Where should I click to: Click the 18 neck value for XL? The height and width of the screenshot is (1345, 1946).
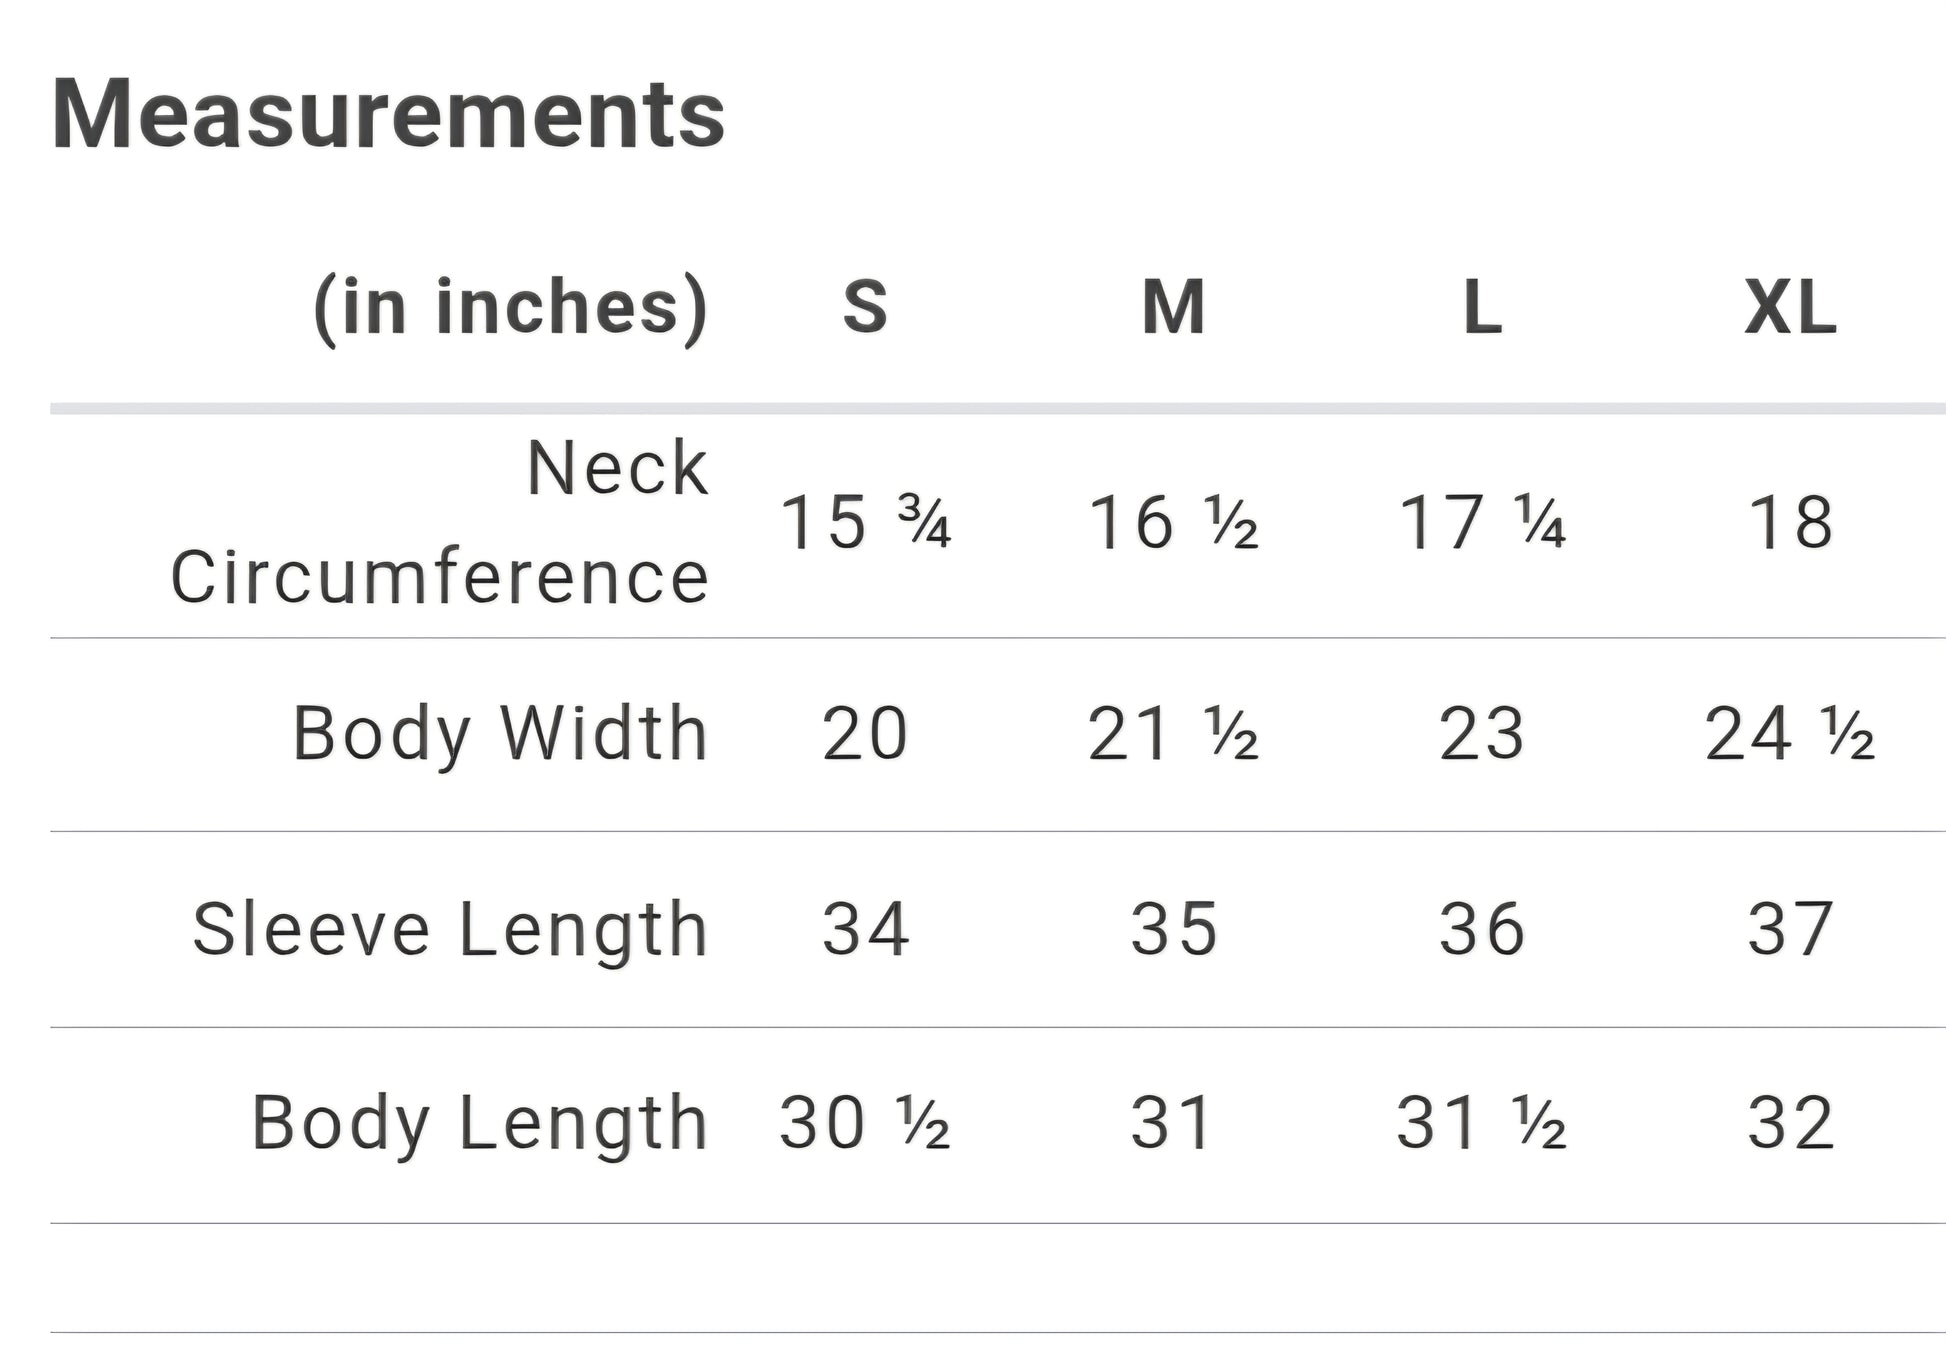(x=1790, y=522)
